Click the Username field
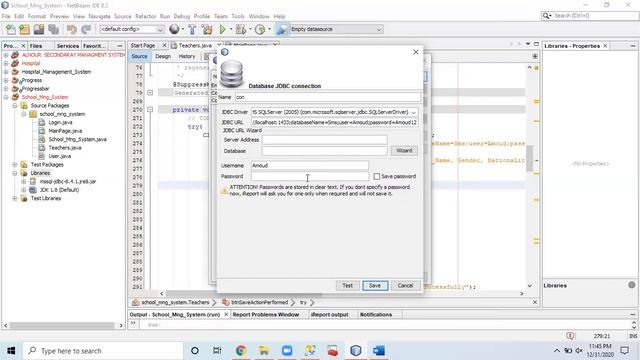The image size is (640, 360). (310, 165)
